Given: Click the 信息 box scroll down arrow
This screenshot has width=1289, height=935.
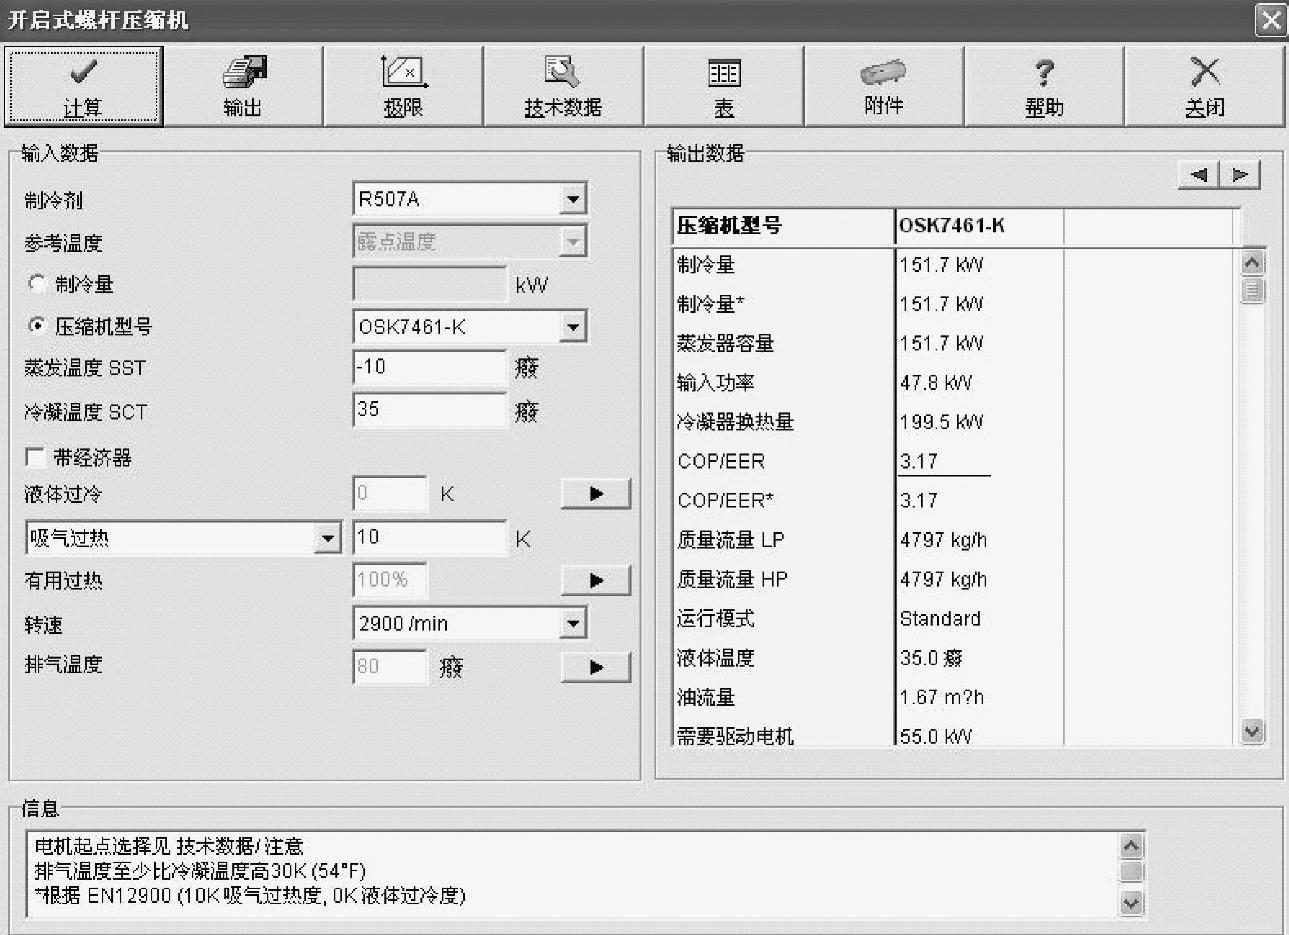Looking at the screenshot, I should pyautogui.click(x=1131, y=903).
